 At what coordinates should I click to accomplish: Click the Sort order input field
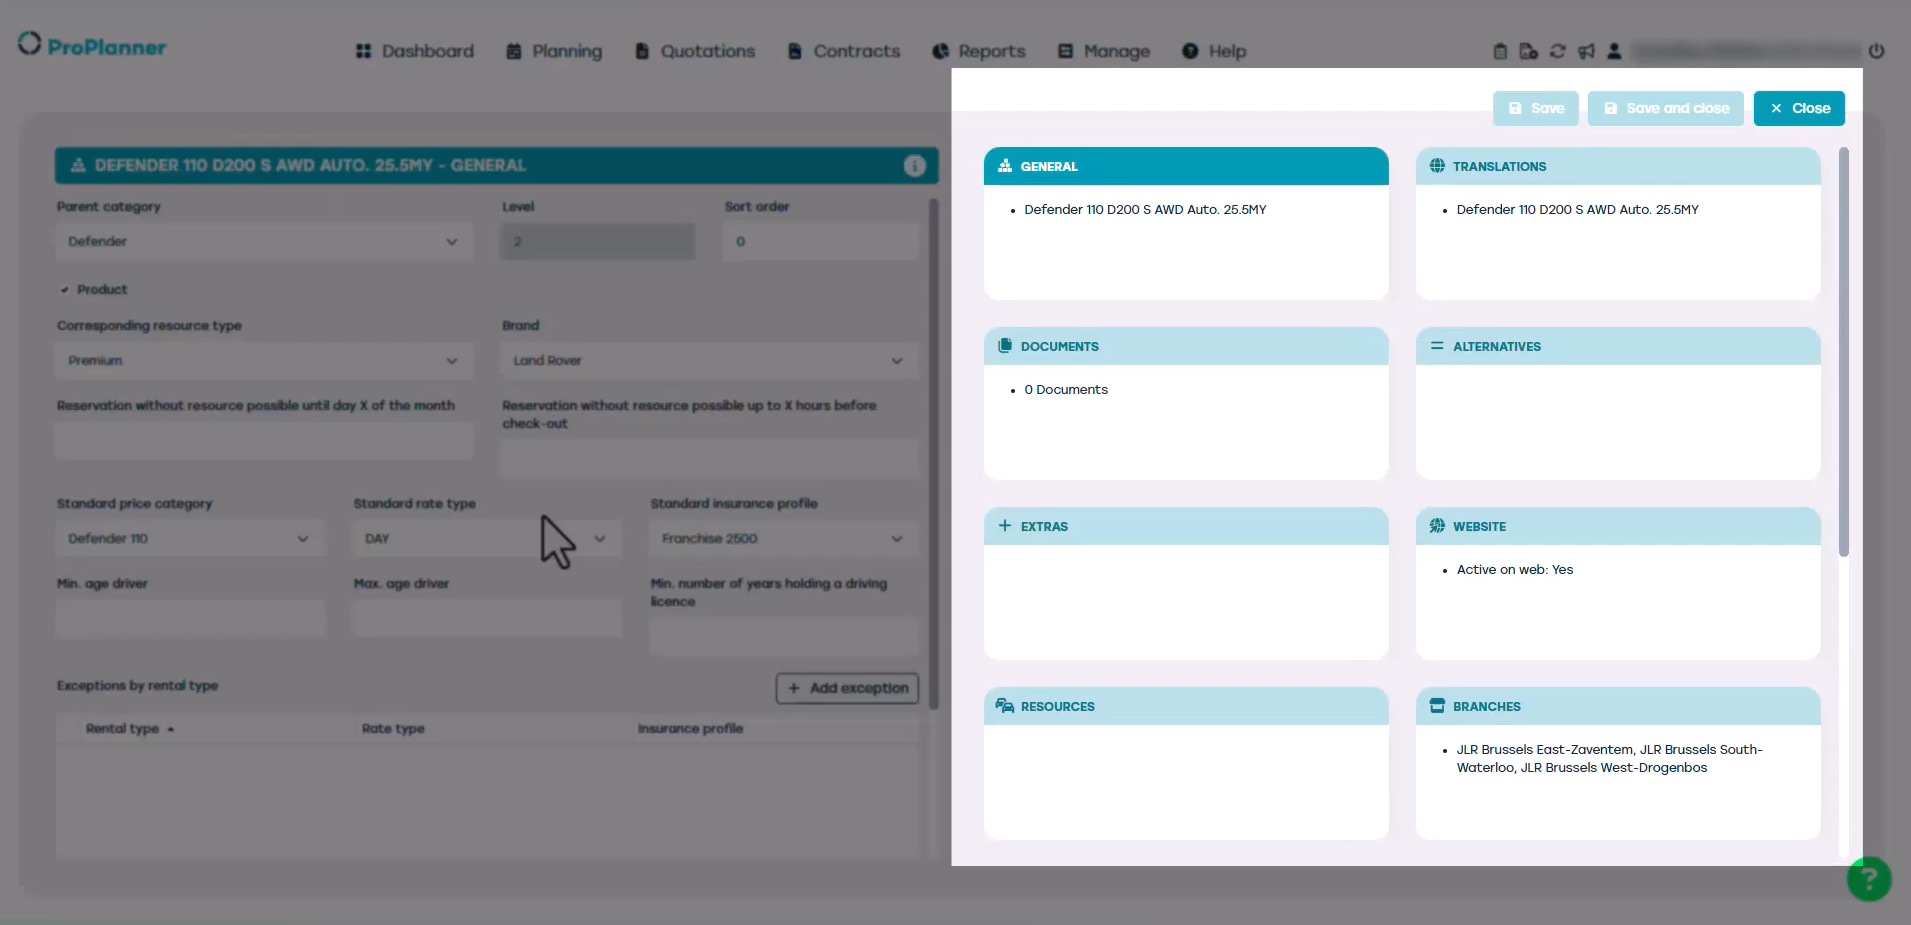pos(820,242)
